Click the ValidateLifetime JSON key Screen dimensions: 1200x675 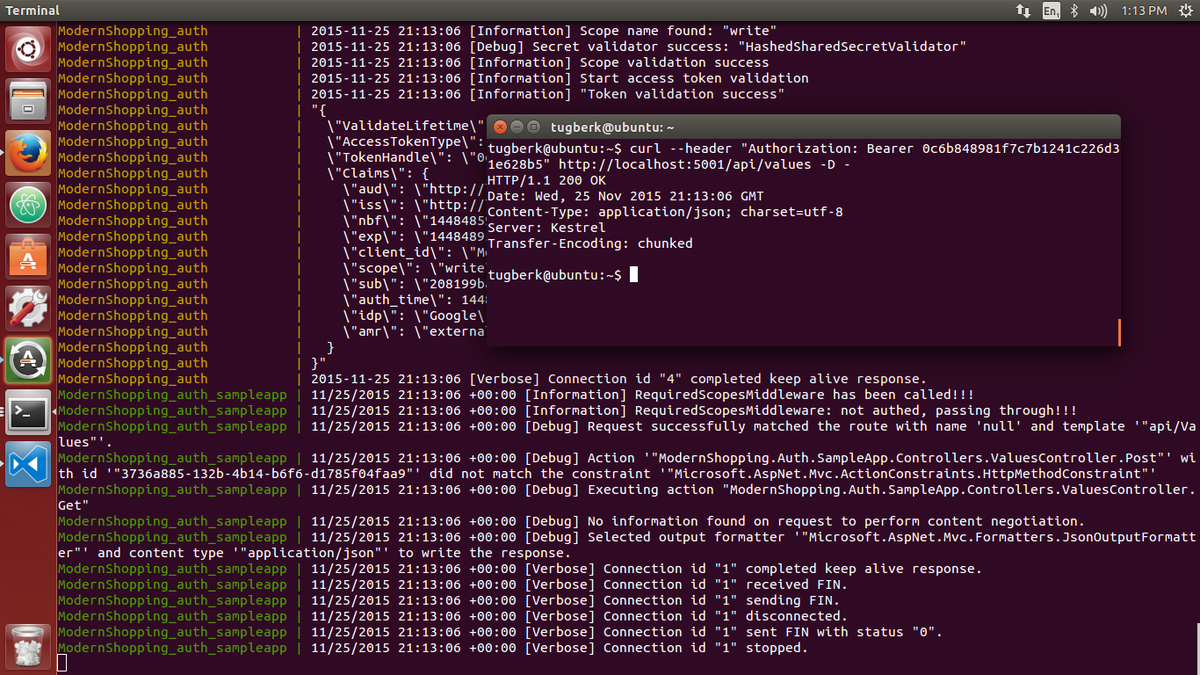coord(406,126)
